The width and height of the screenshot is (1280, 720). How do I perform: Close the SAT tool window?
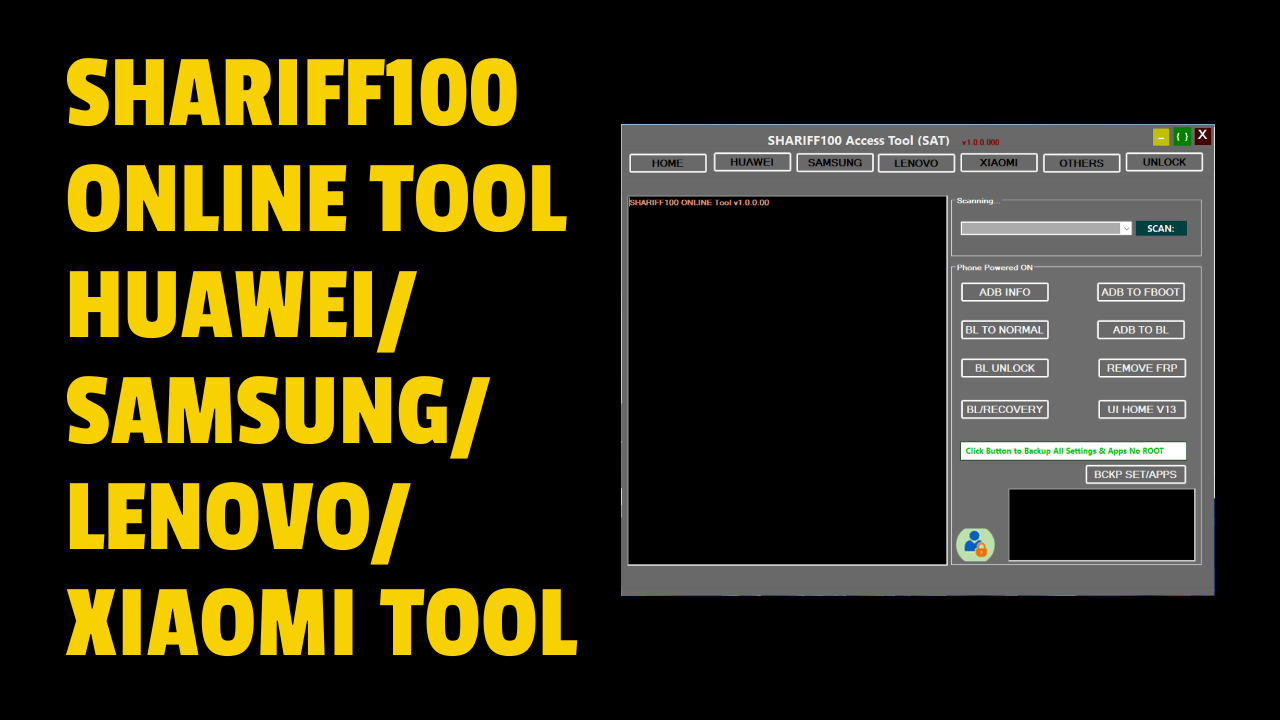click(1203, 136)
